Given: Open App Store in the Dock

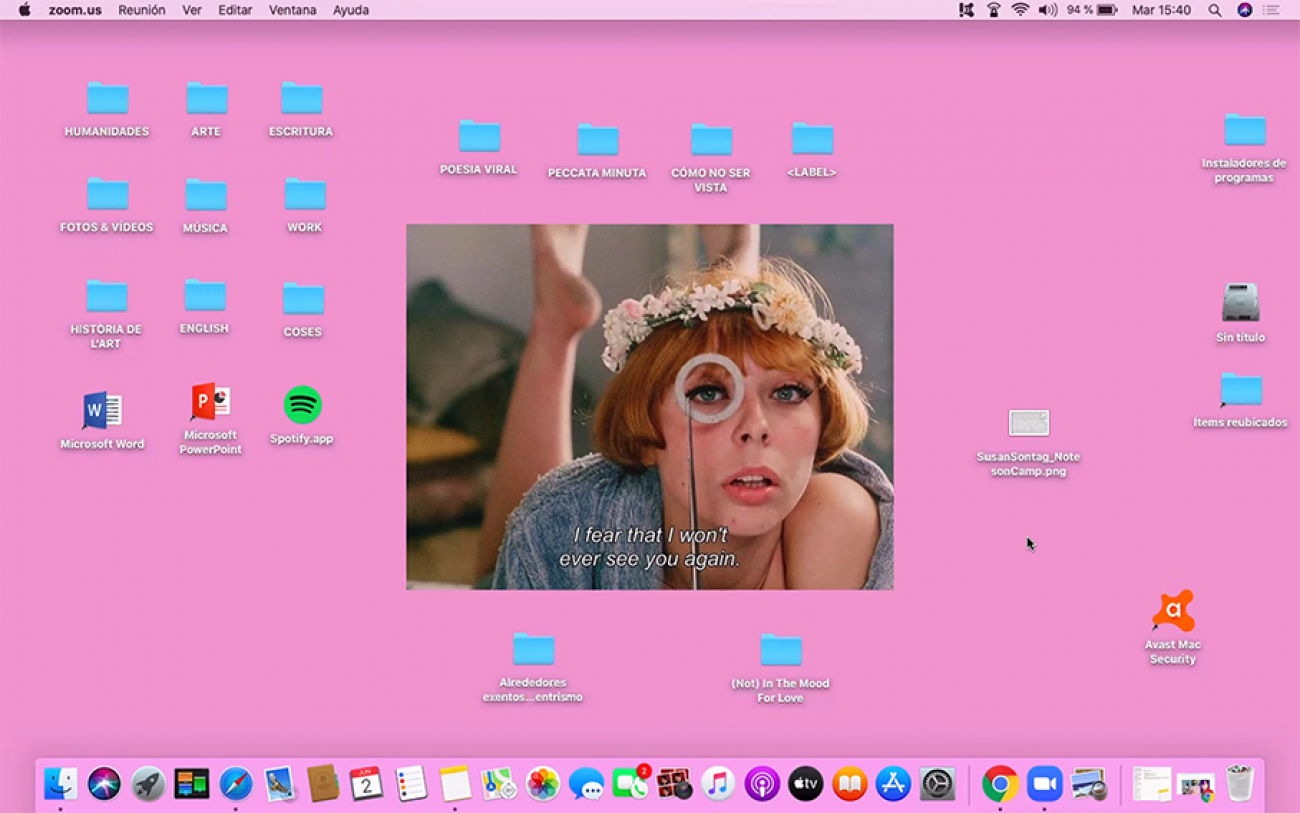Looking at the screenshot, I should pos(893,784).
